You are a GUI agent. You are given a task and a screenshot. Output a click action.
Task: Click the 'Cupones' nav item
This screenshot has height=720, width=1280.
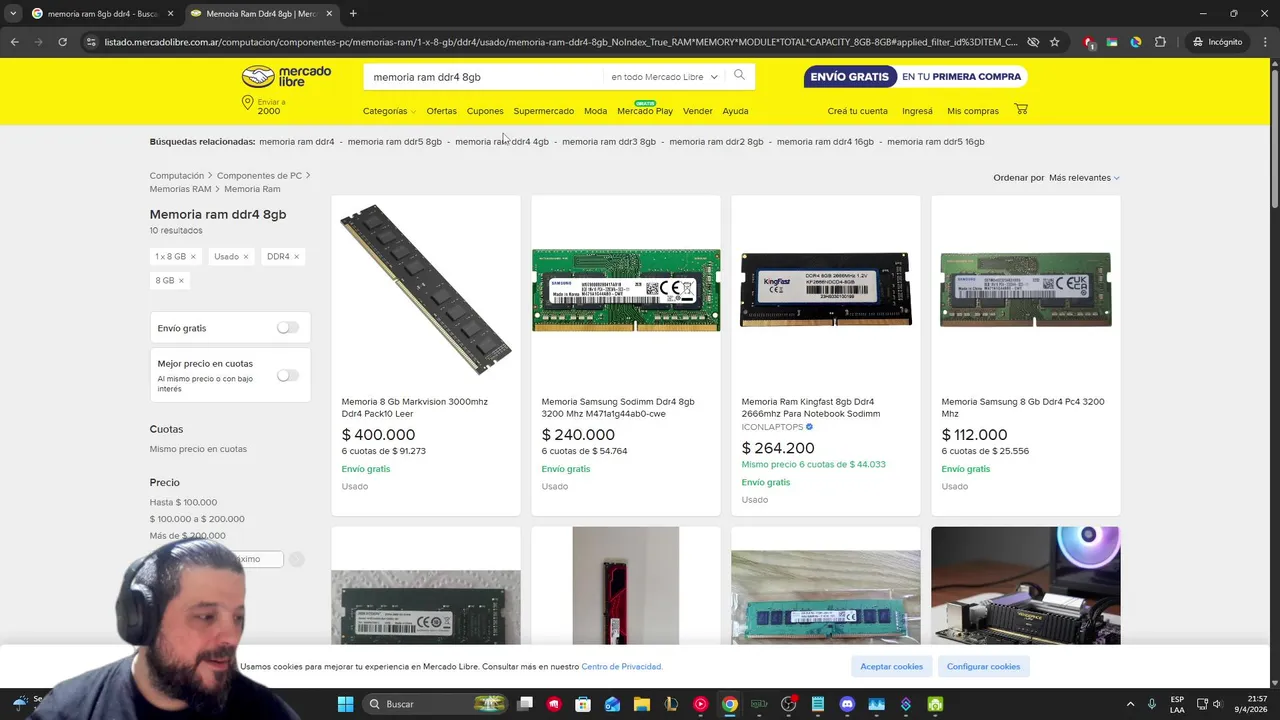click(485, 111)
